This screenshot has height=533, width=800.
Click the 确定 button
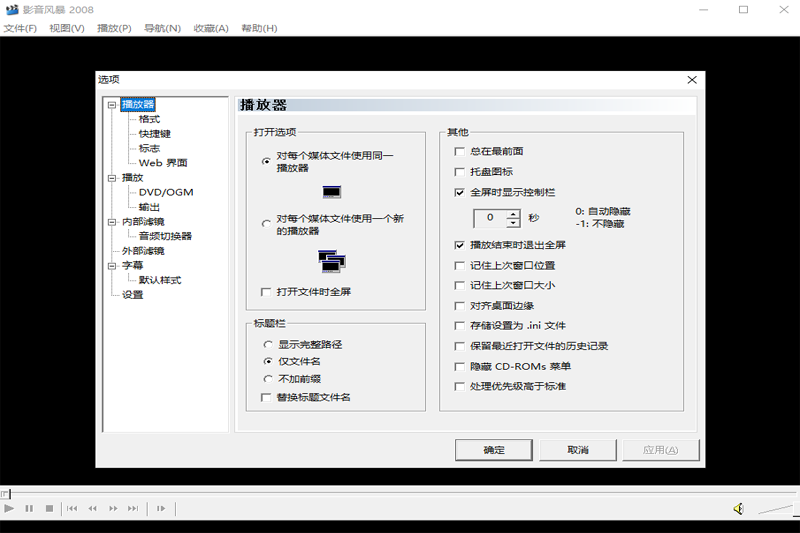pyautogui.click(x=493, y=450)
